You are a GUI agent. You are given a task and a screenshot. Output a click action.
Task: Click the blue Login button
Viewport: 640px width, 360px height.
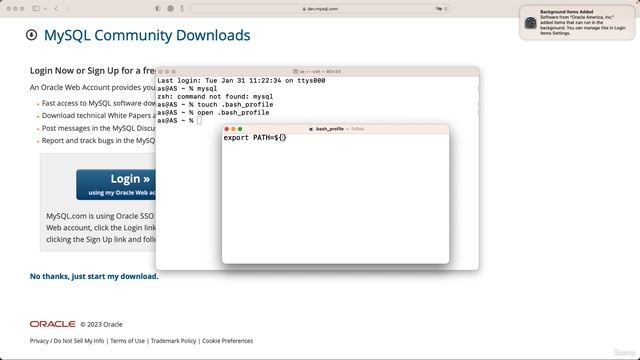116,184
